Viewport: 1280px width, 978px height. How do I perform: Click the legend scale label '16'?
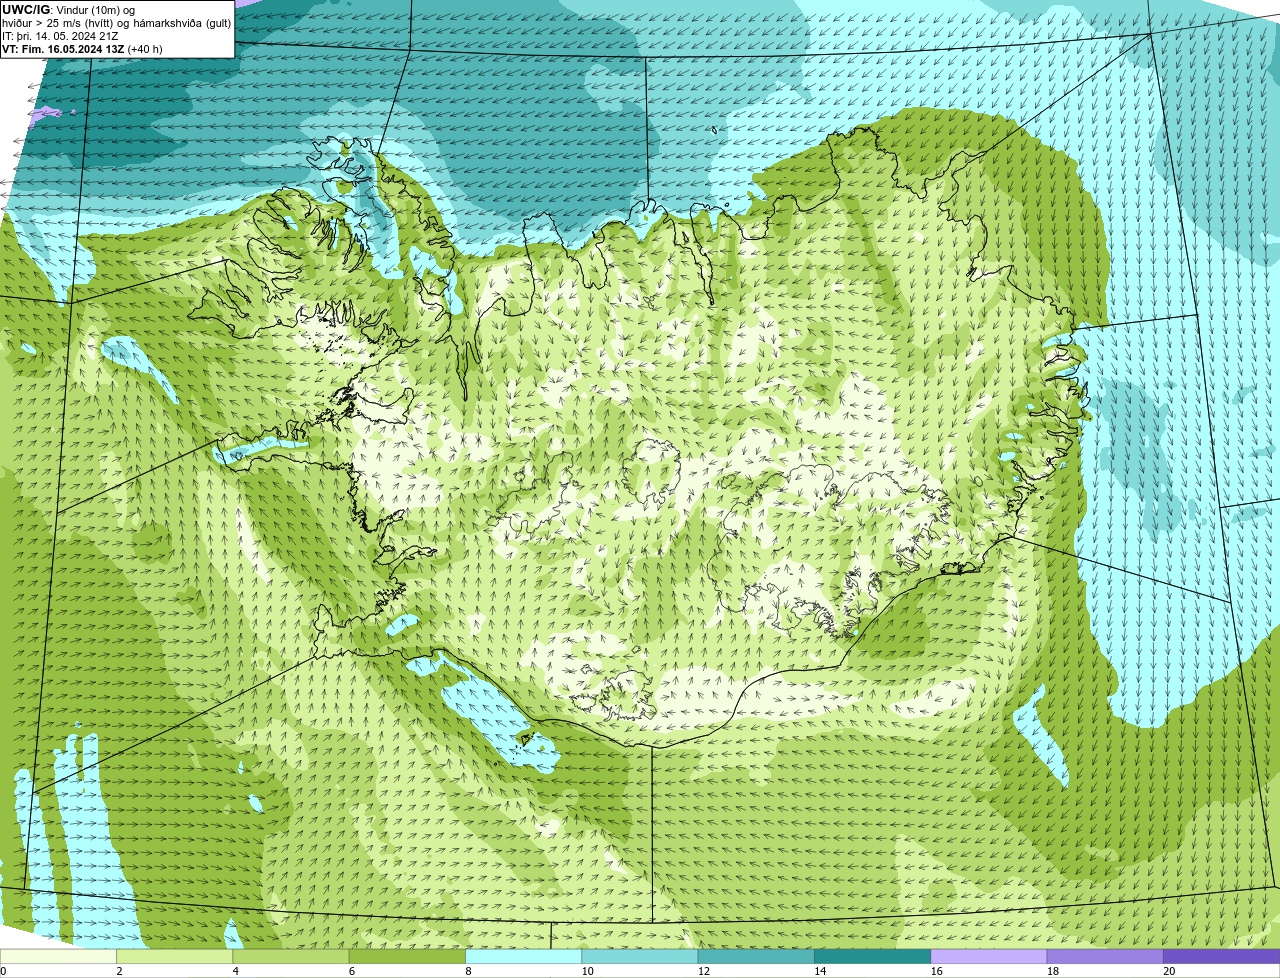pos(937,971)
